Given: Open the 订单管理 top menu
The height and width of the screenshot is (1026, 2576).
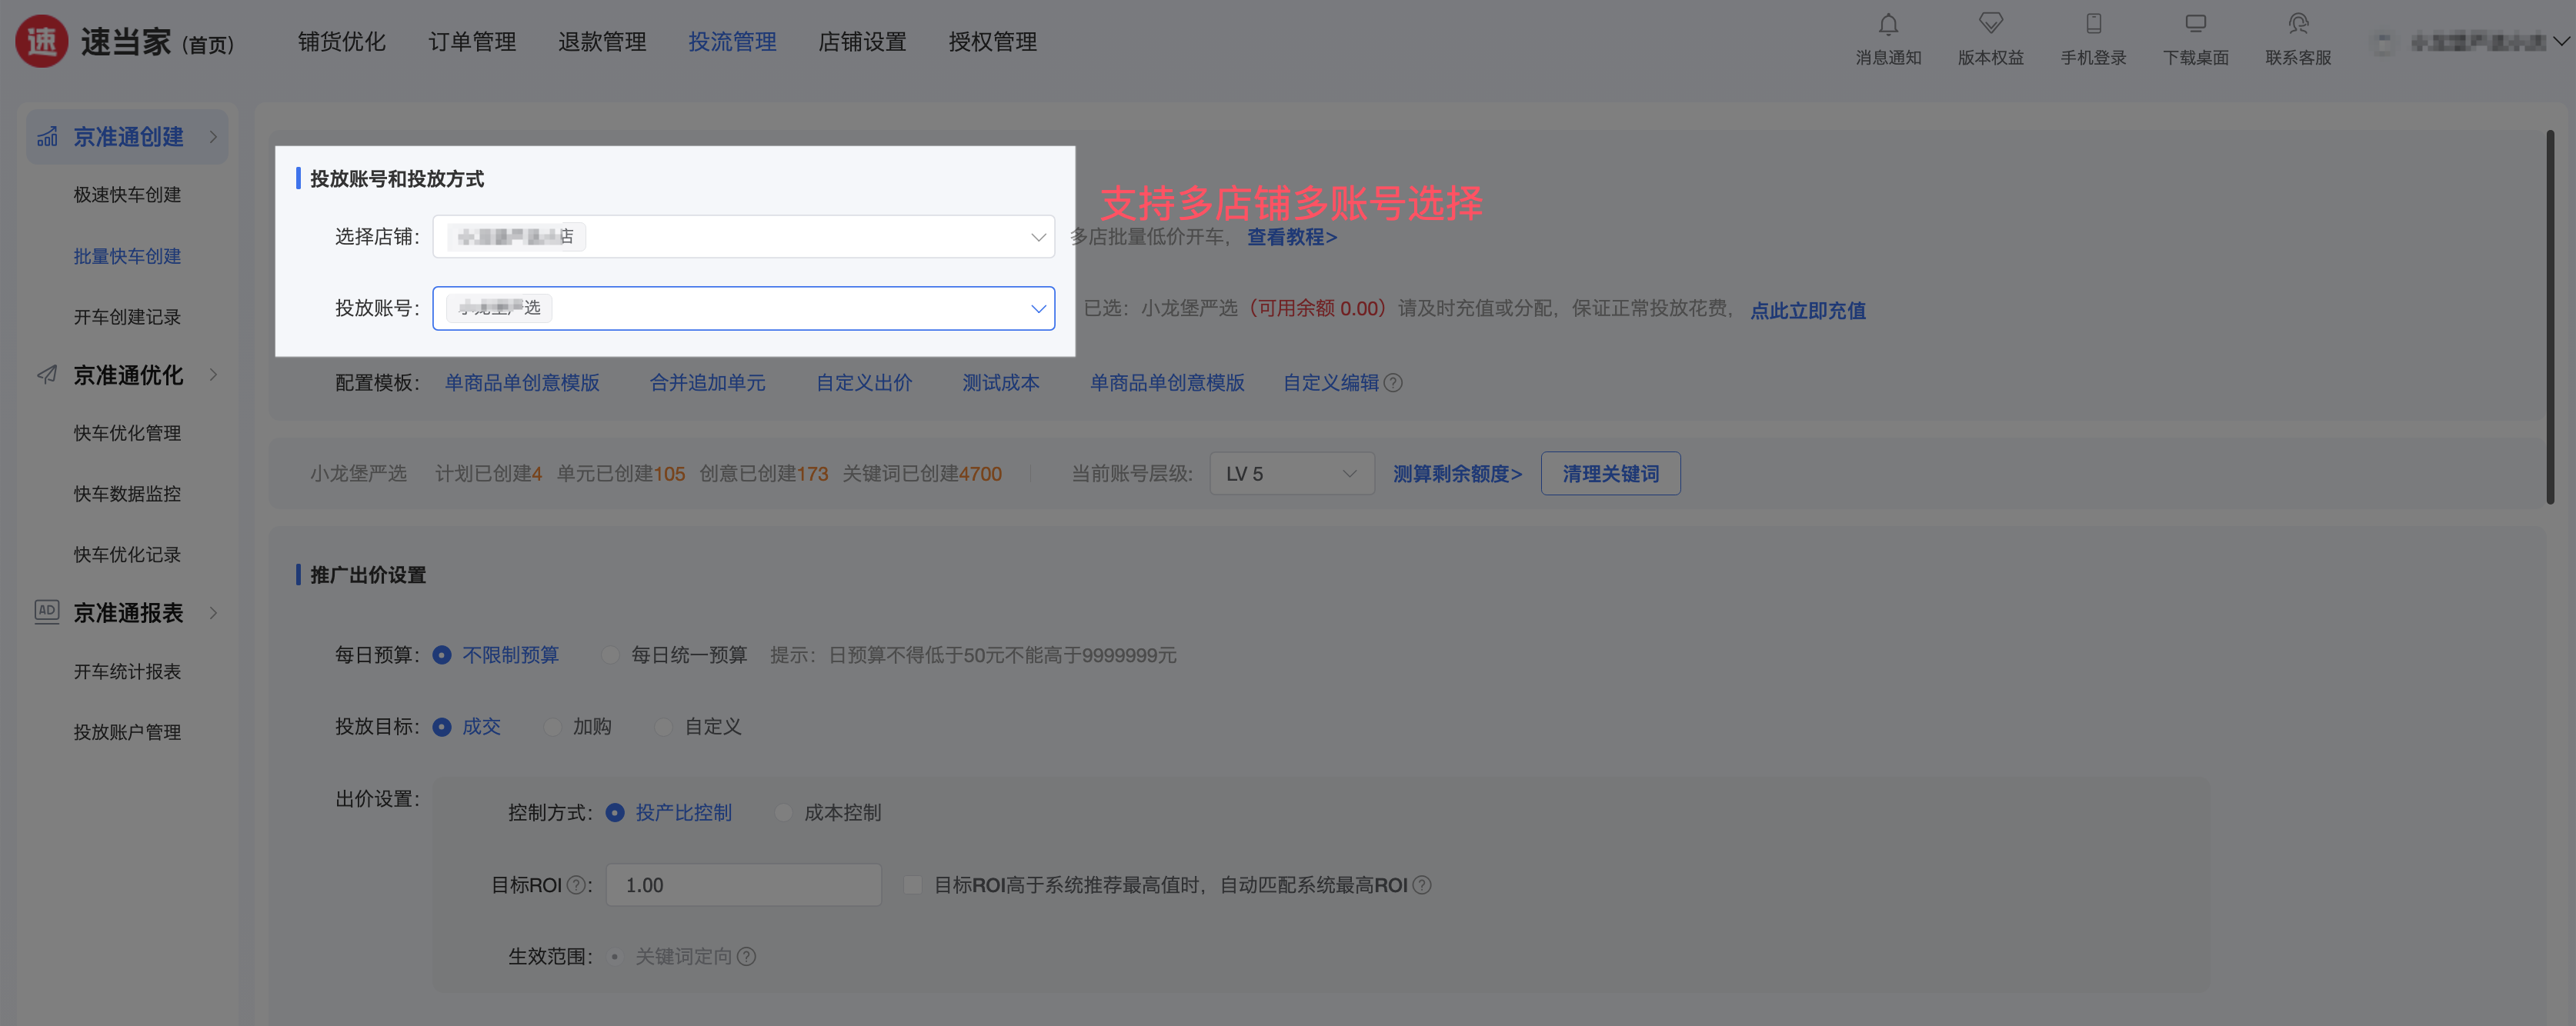Looking at the screenshot, I should 472,42.
